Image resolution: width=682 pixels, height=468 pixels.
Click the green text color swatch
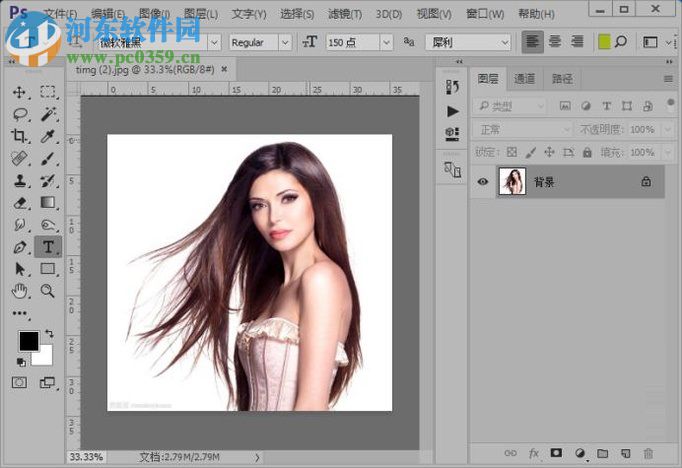(x=603, y=42)
